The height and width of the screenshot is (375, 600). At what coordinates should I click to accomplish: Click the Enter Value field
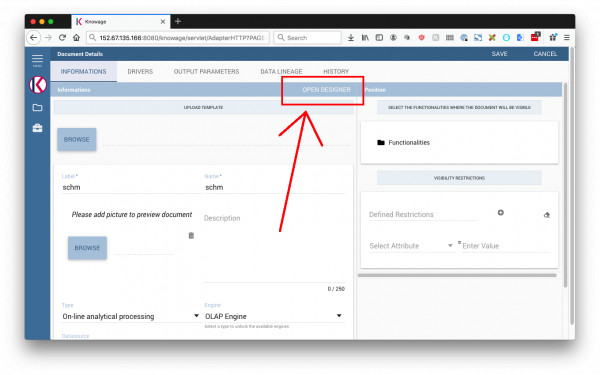tap(506, 246)
